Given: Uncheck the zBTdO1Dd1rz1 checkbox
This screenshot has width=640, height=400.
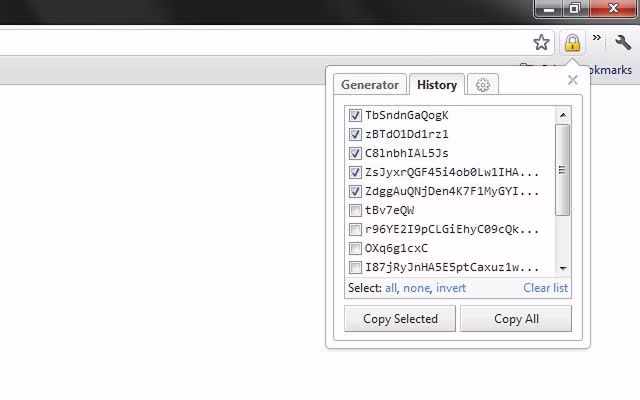Looking at the screenshot, I should click(x=355, y=134).
